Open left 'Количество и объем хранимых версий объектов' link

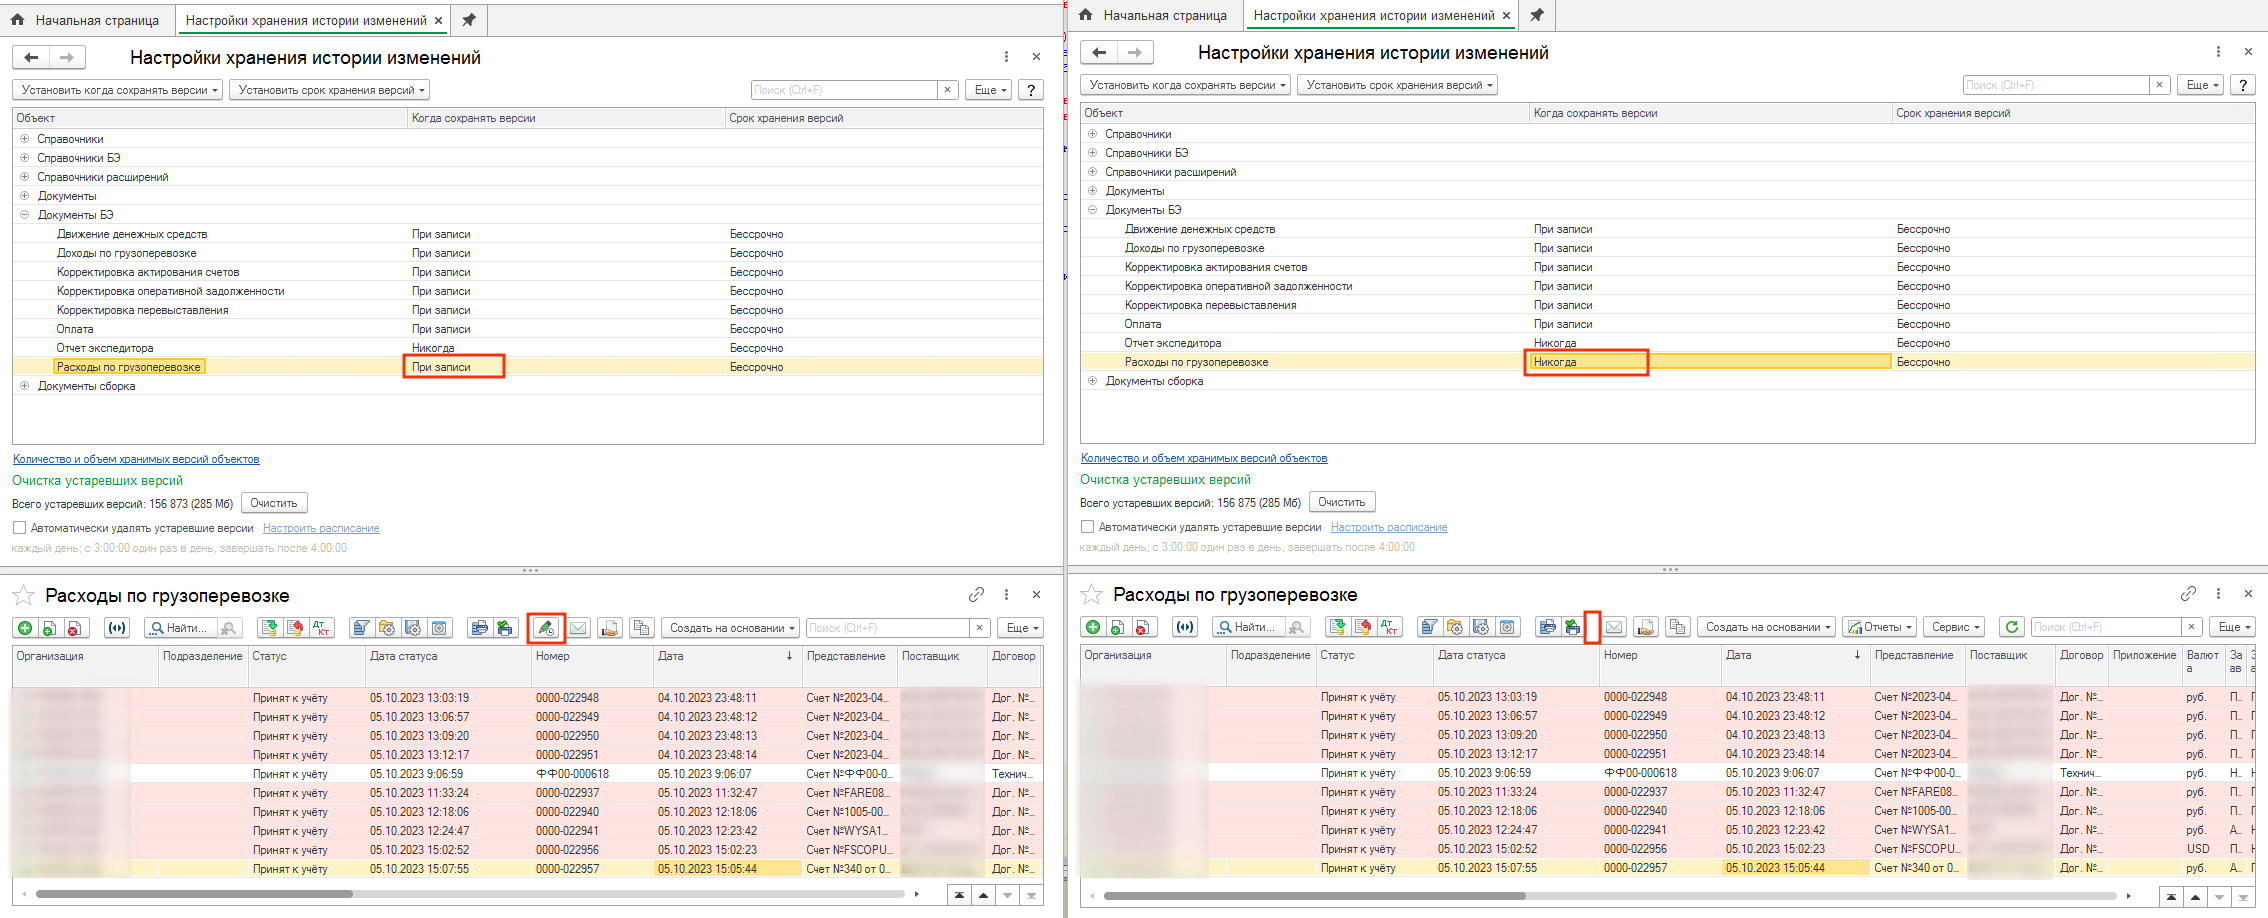pos(136,459)
